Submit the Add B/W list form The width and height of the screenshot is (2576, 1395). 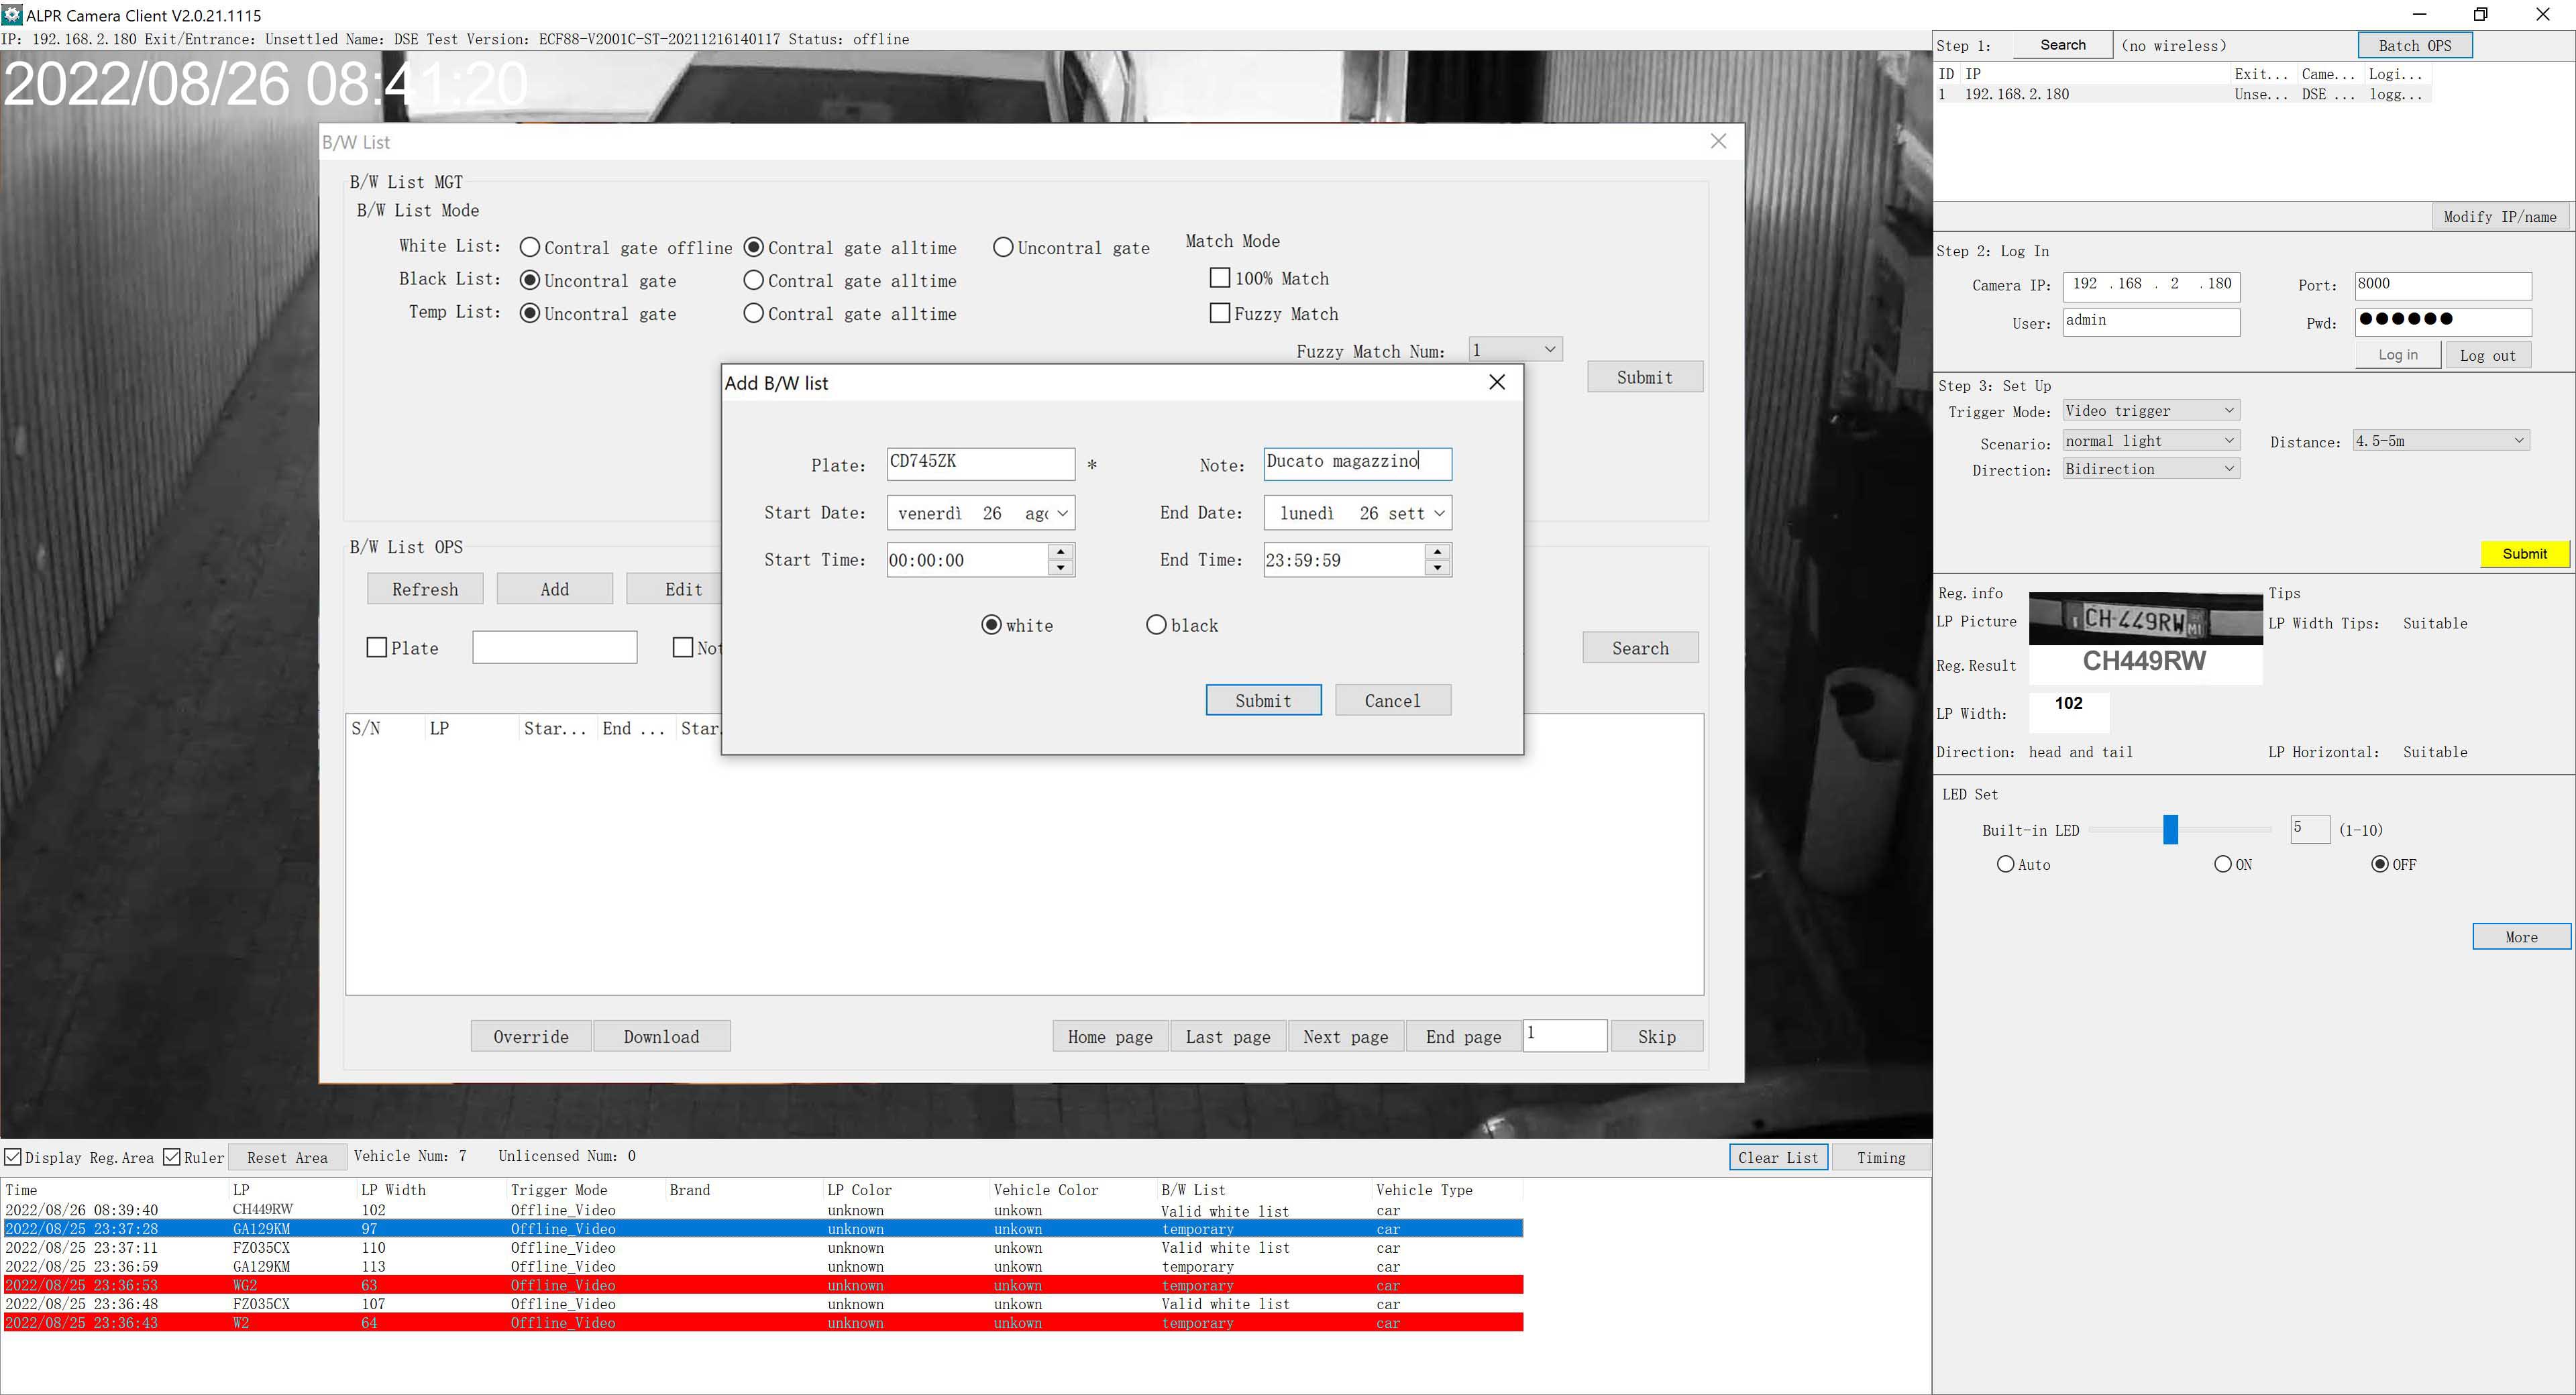[x=1262, y=700]
